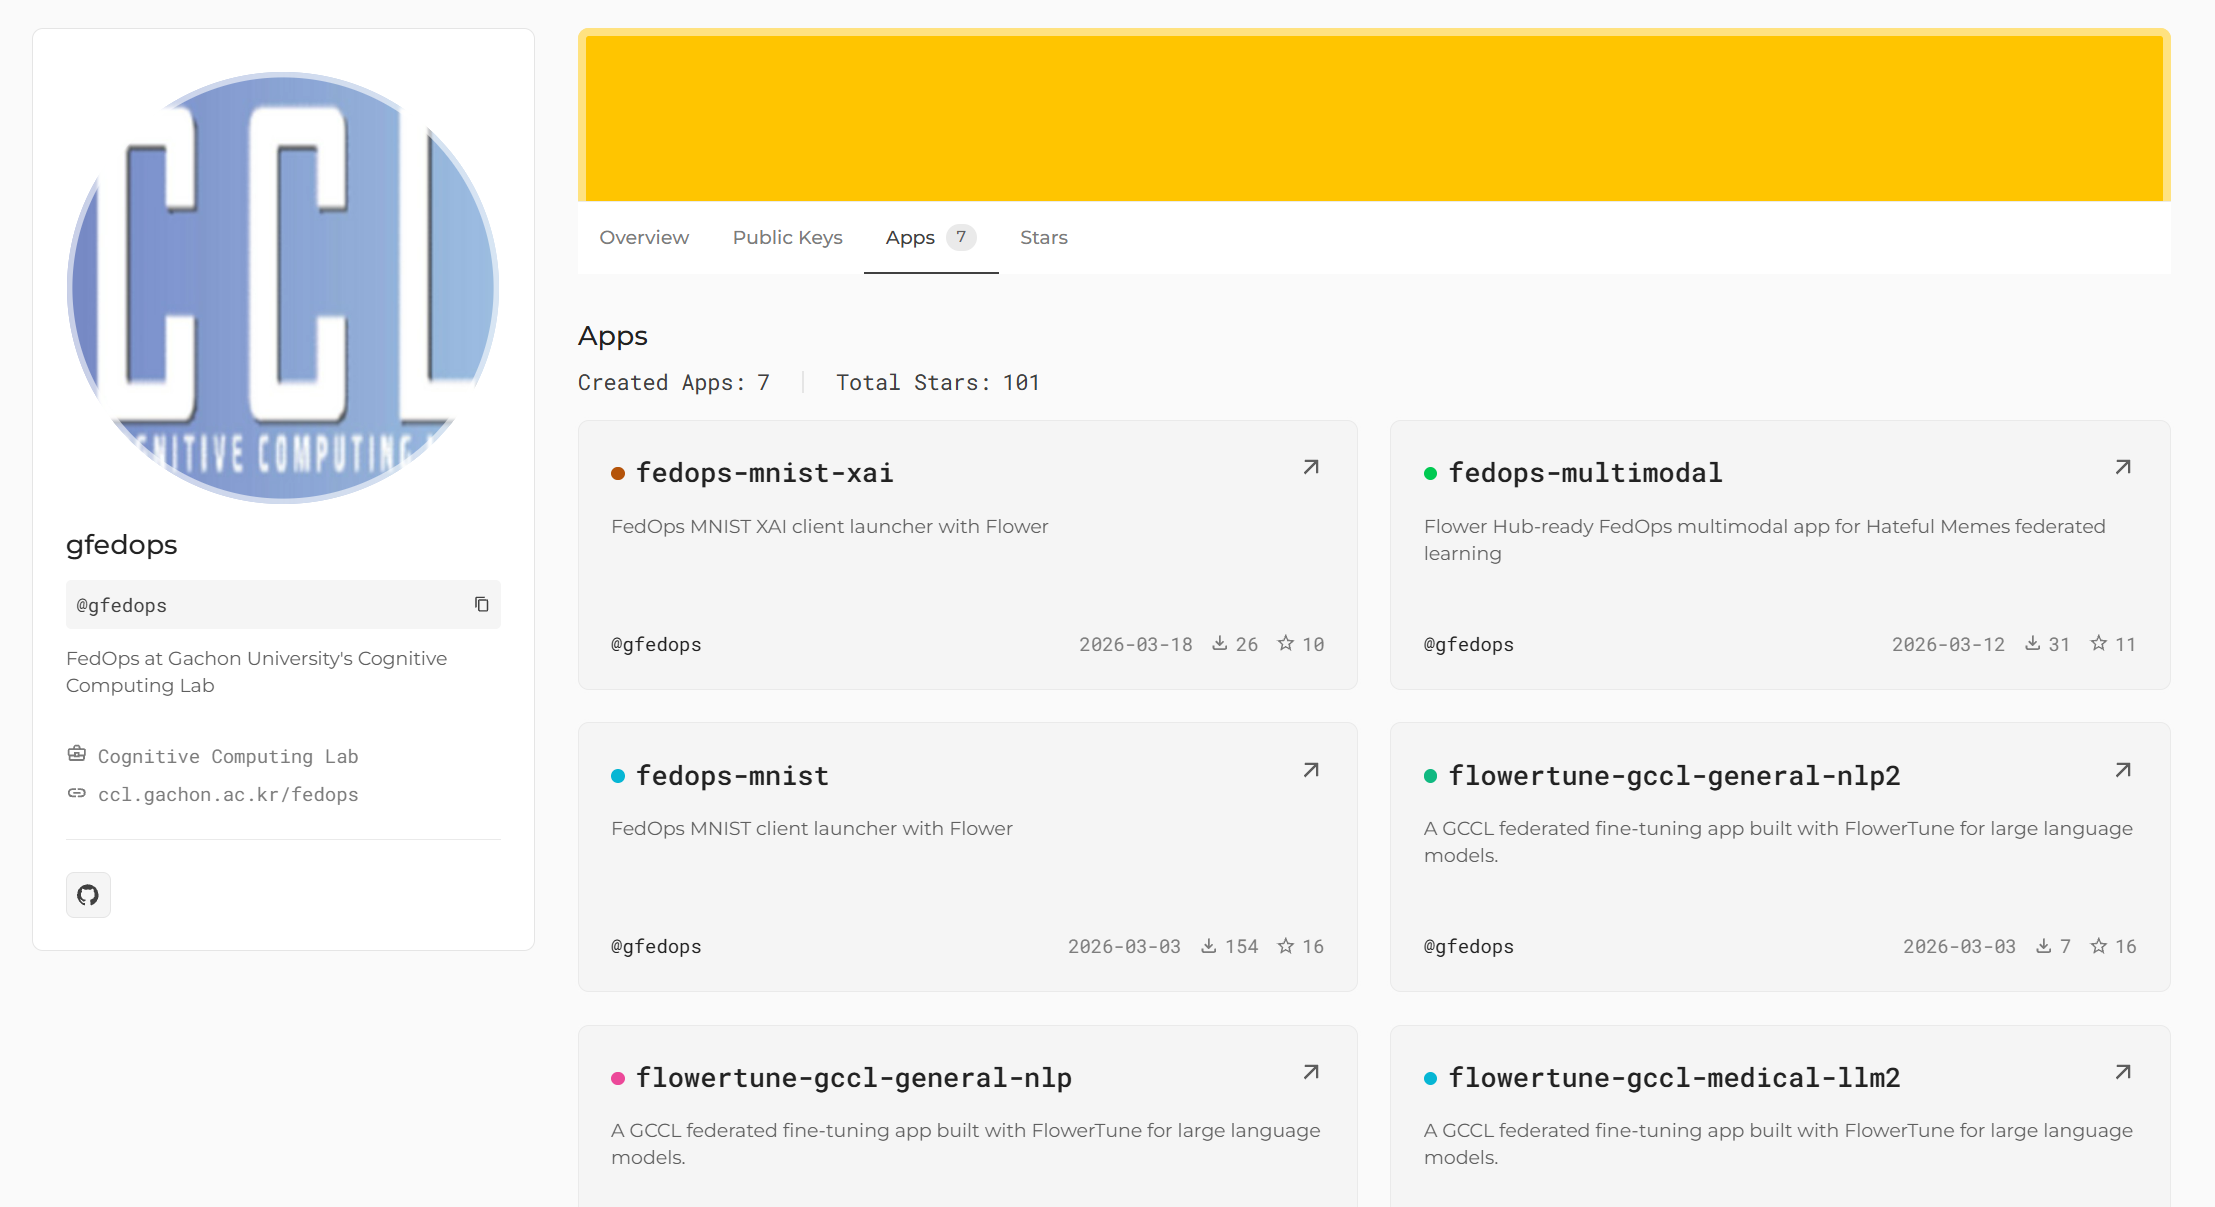2215x1207 pixels.
Task: Click @gfedops author on fedops-multimodal card
Action: pyautogui.click(x=1468, y=644)
